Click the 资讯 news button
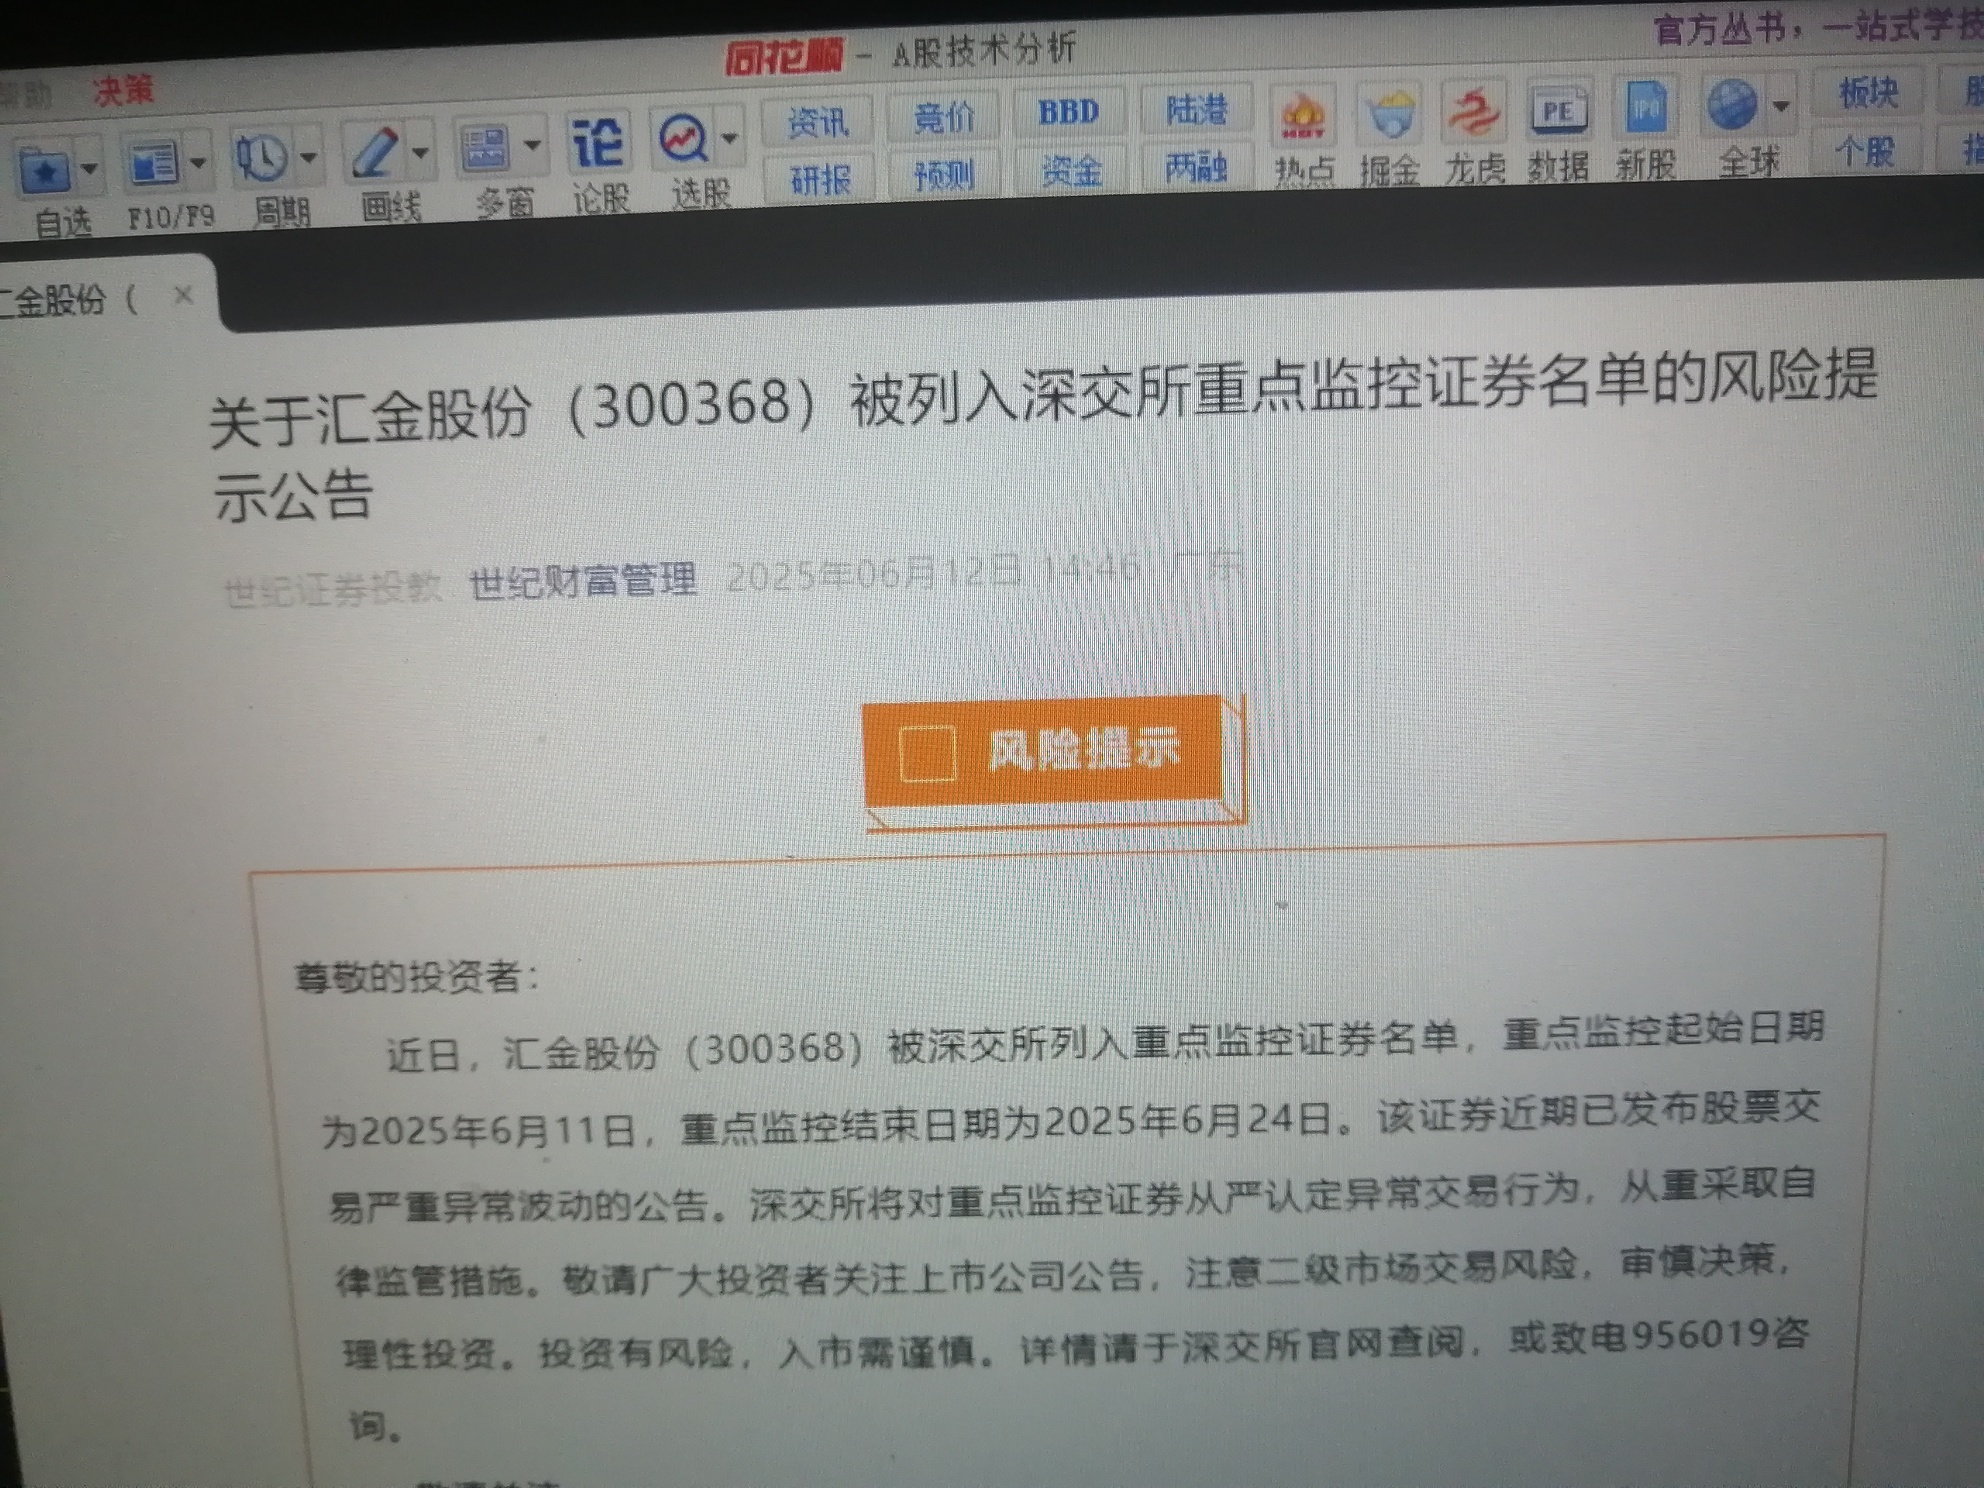Screen dimensions: 1984x1488 [818, 123]
